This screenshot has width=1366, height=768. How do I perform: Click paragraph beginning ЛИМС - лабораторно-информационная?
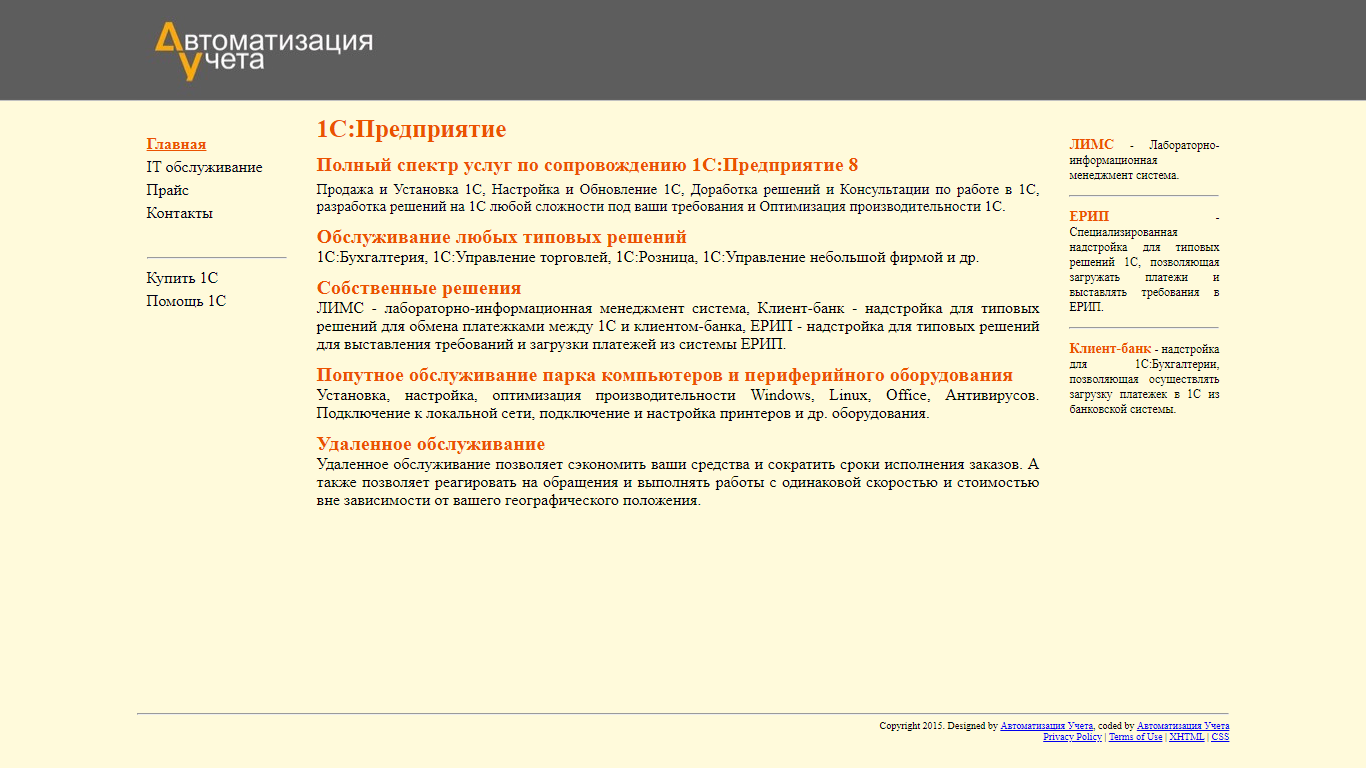click(678, 326)
